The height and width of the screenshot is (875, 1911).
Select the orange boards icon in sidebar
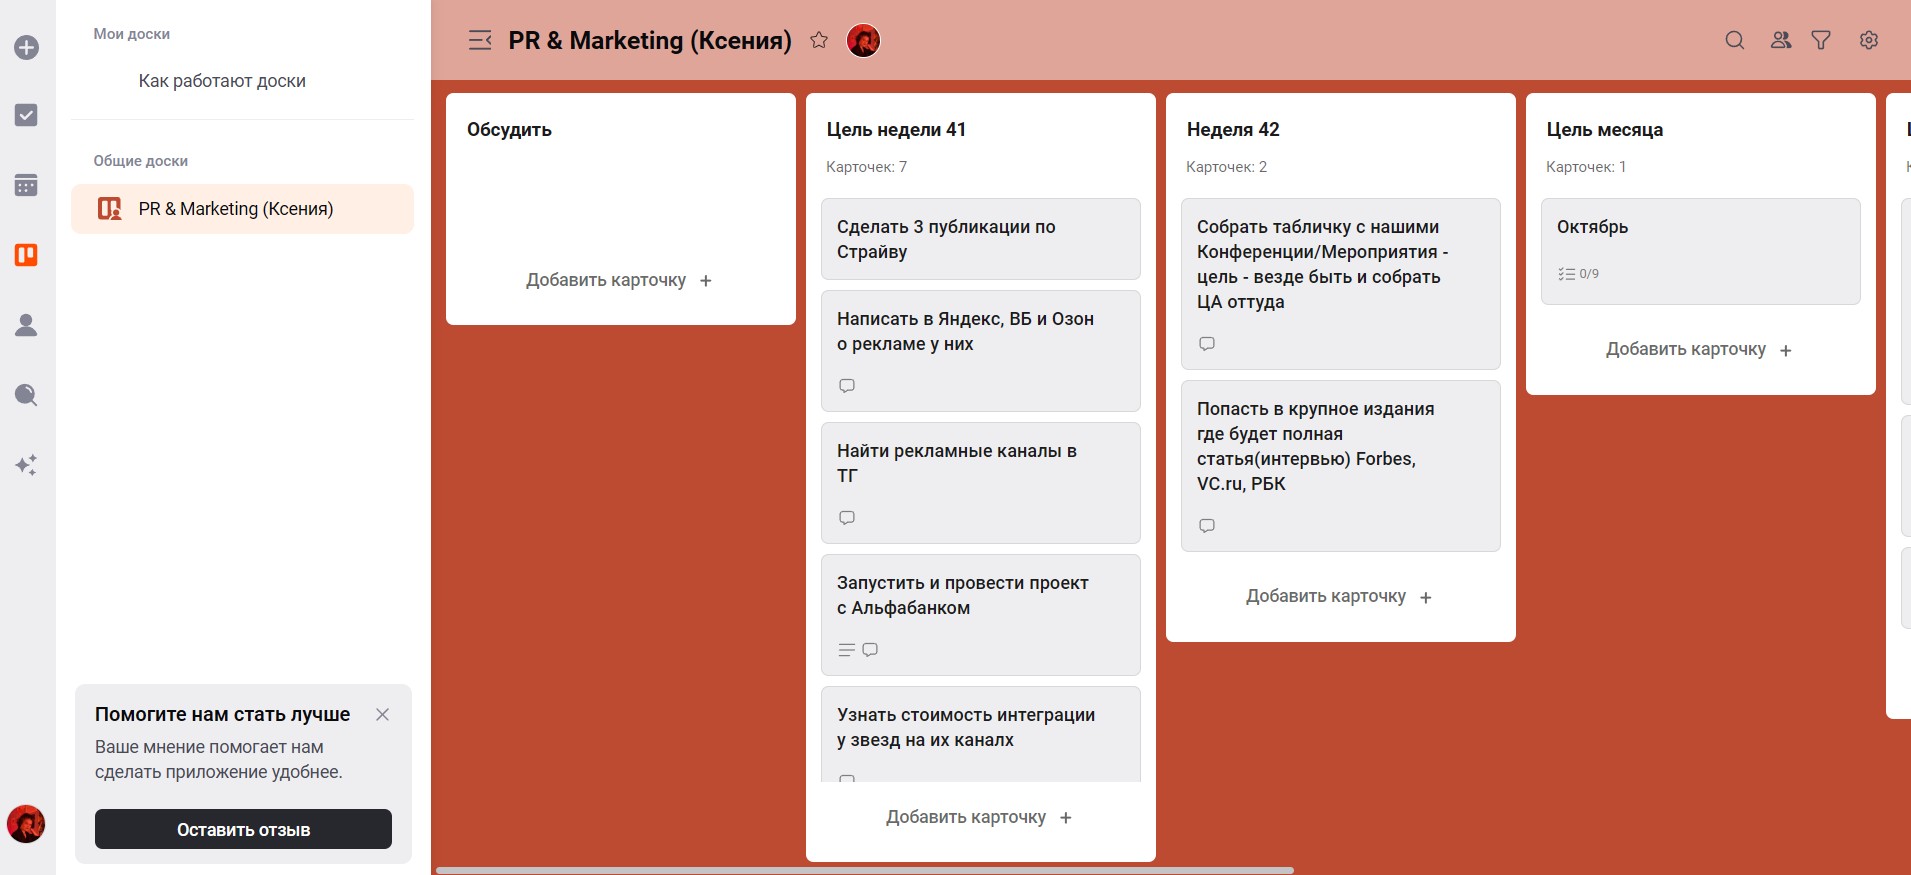click(x=27, y=255)
